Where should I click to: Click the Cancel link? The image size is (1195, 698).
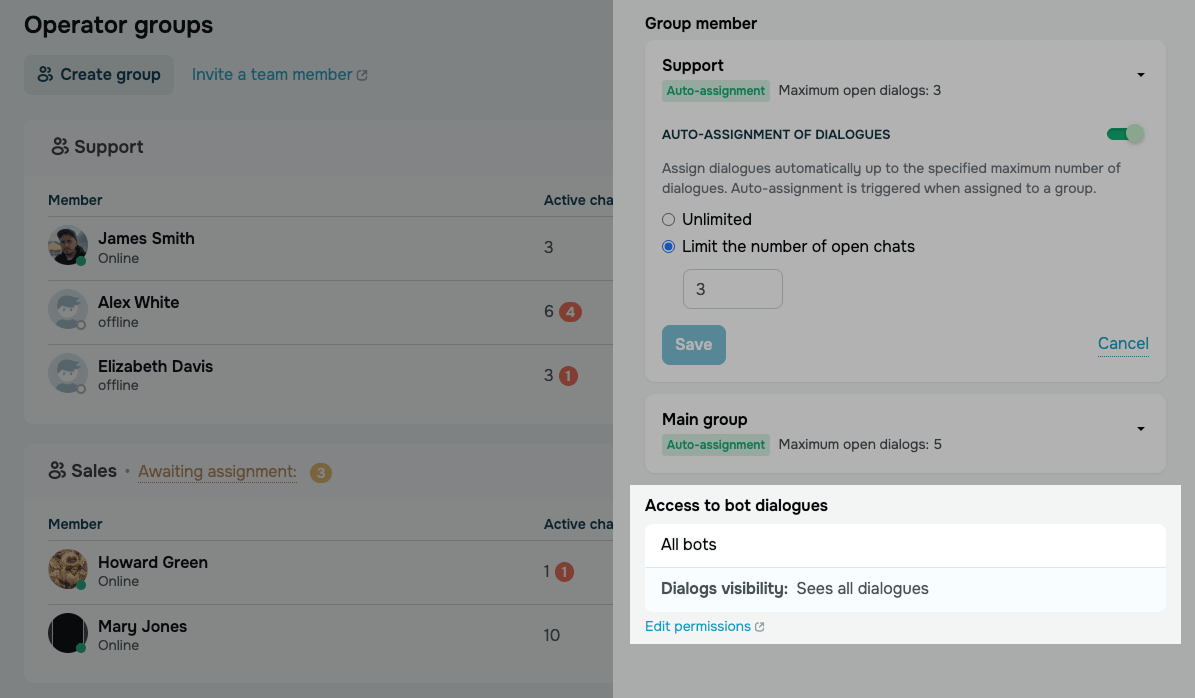[1123, 344]
